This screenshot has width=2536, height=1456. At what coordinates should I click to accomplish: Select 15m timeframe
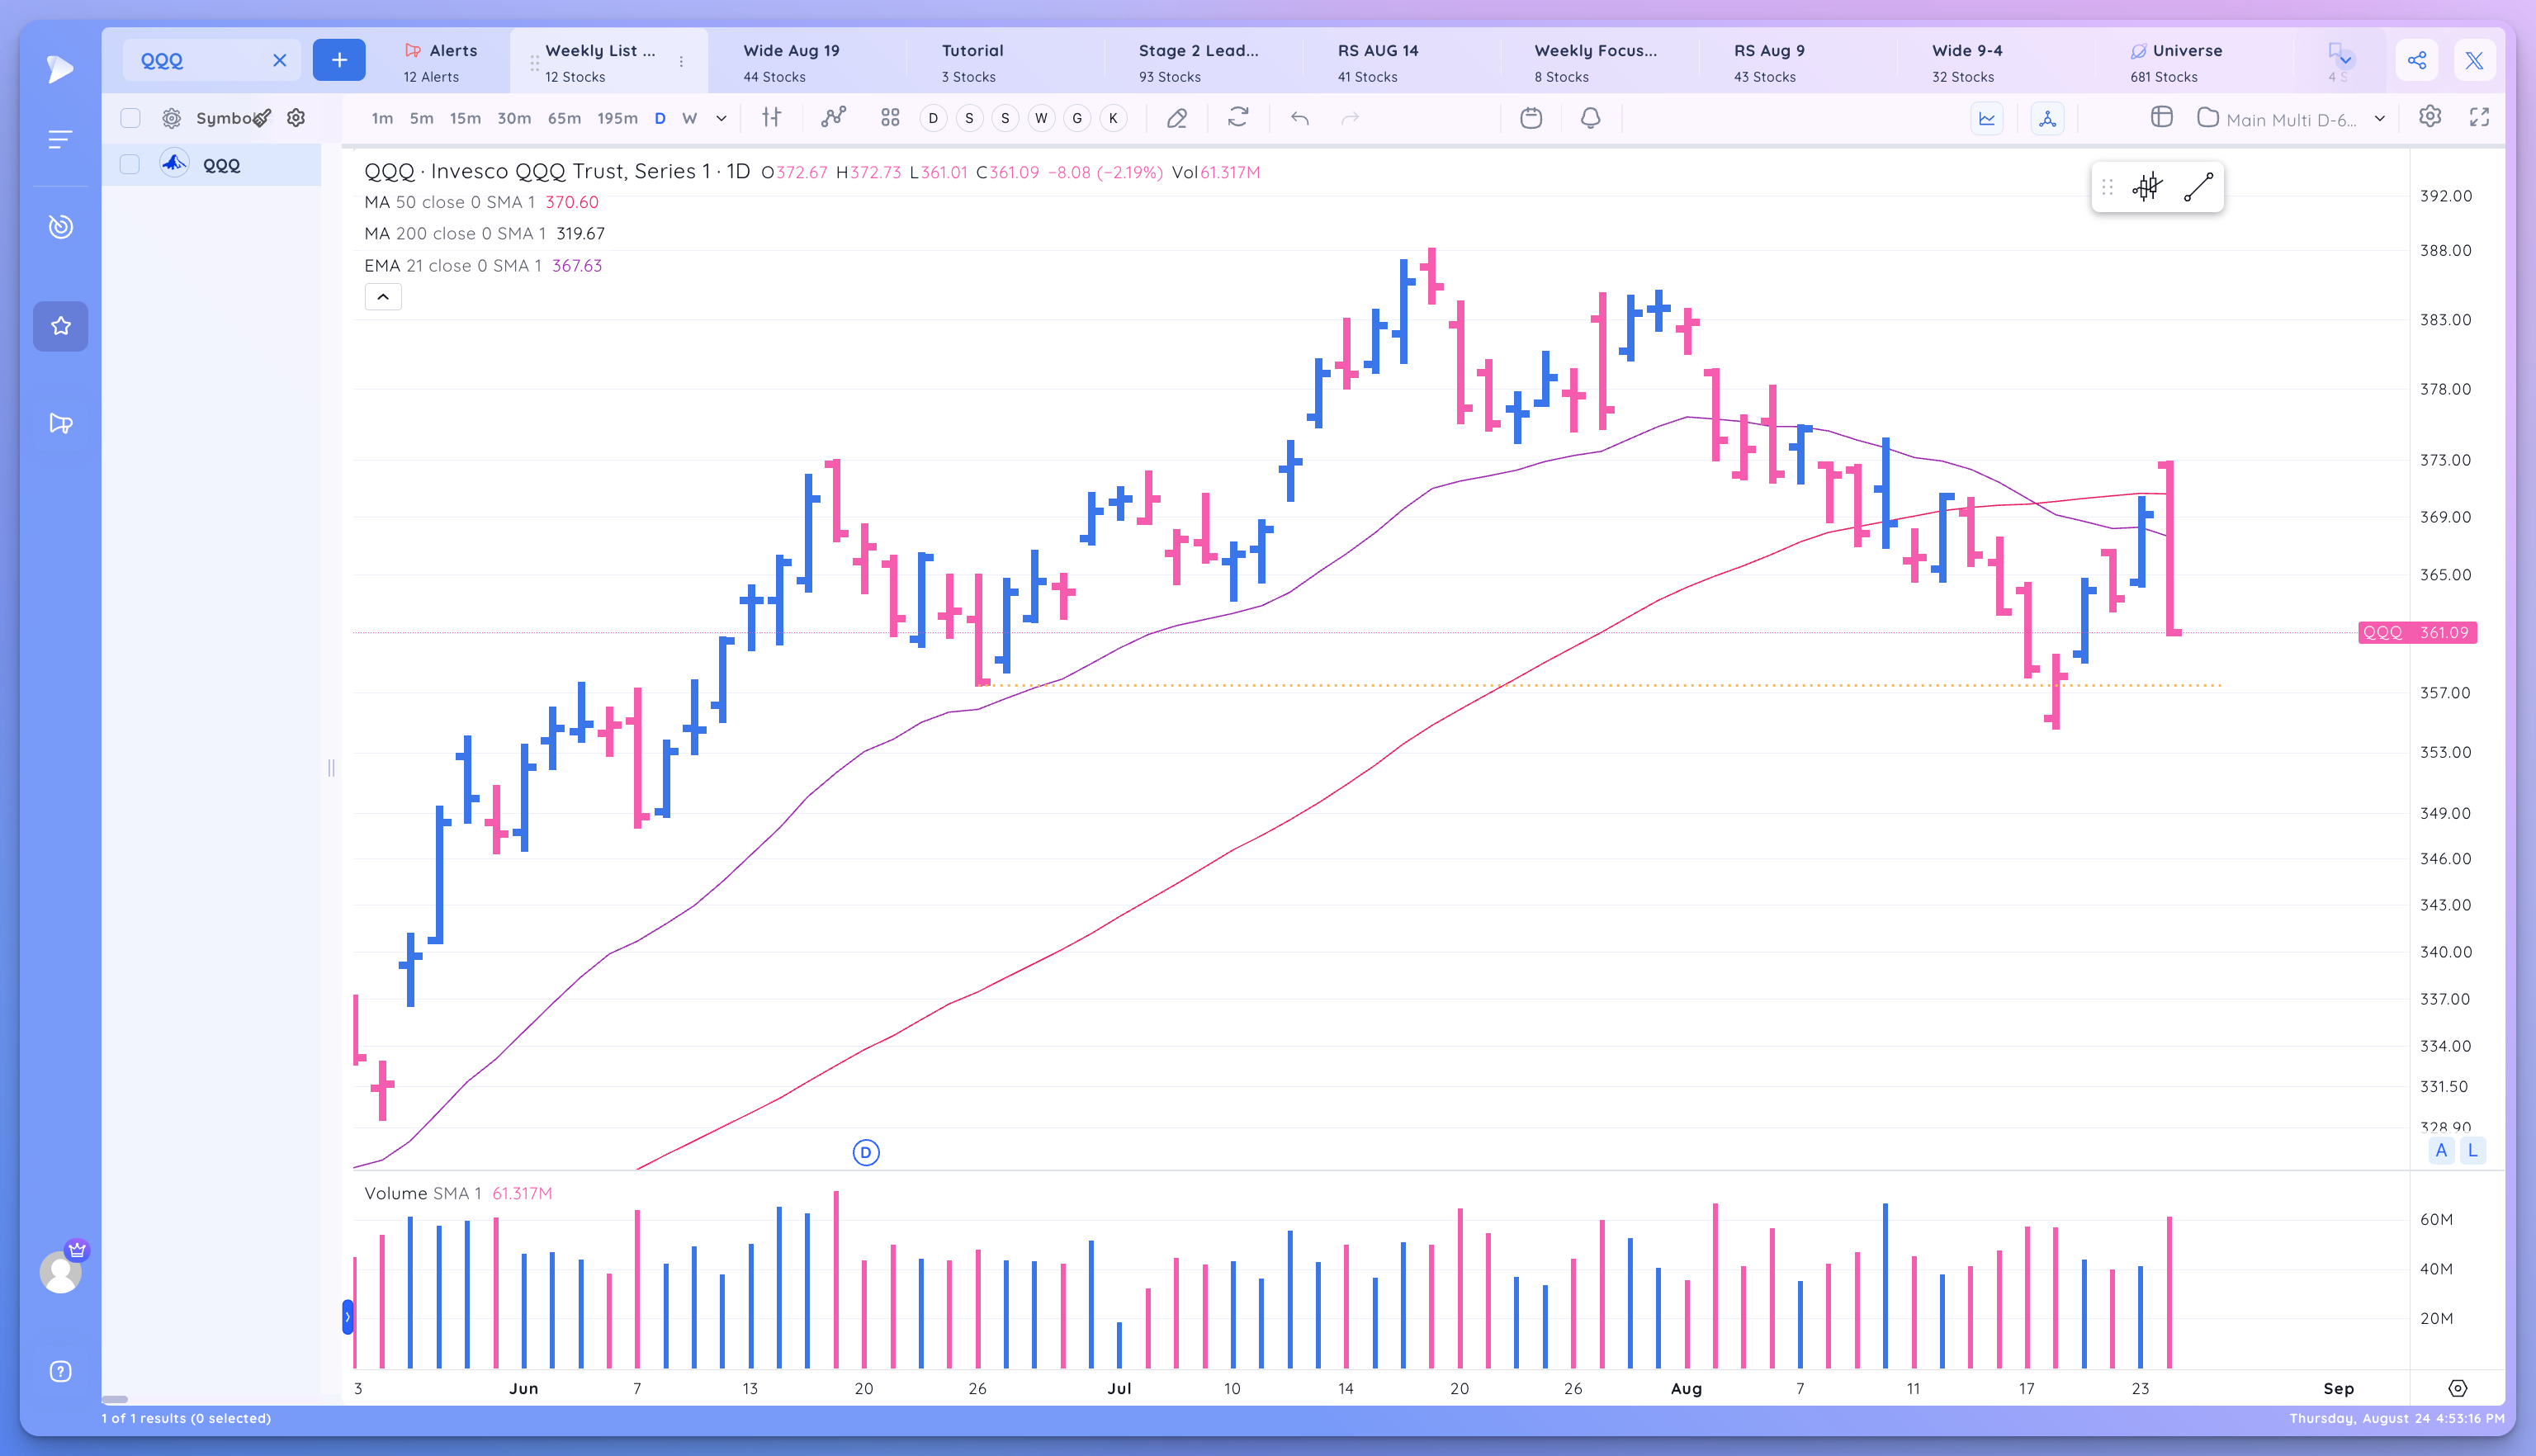465,118
